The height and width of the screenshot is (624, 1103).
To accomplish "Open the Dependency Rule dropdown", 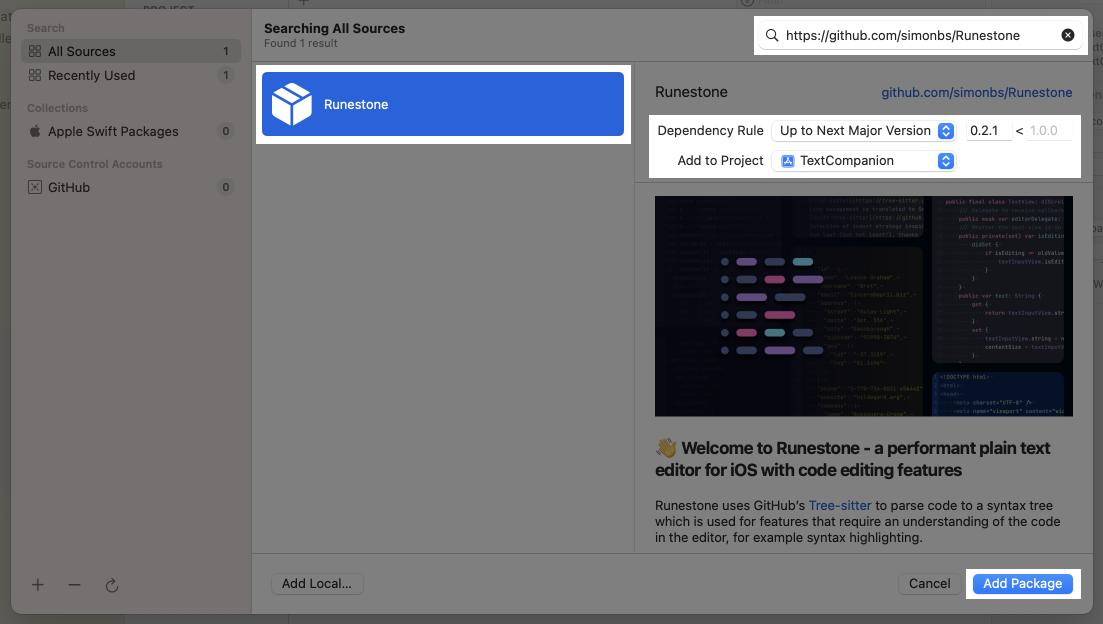I will [x=946, y=130].
